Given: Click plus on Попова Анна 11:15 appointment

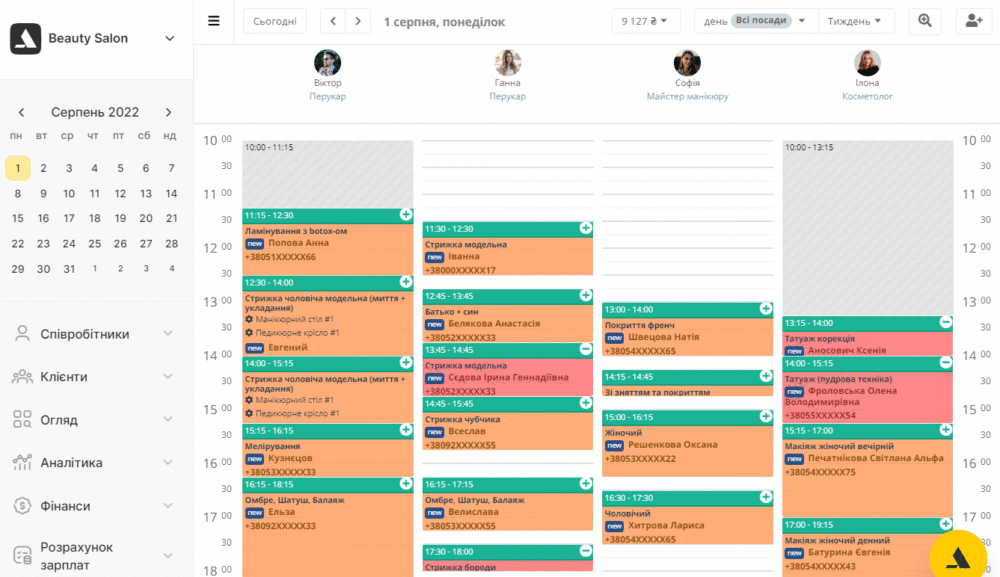Looking at the screenshot, I should [406, 215].
